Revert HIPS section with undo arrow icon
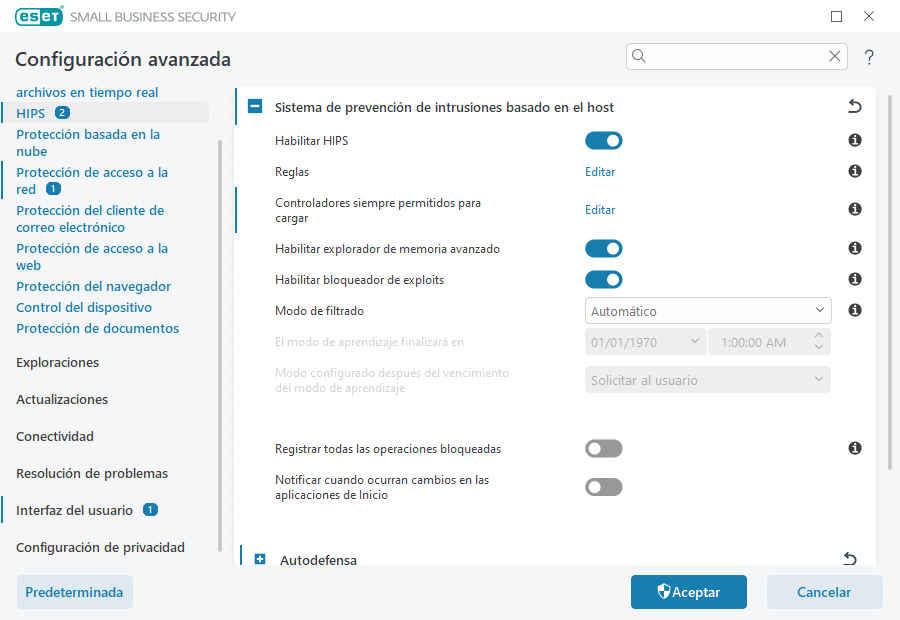Screen dimensions: 900x620 click(x=854, y=106)
